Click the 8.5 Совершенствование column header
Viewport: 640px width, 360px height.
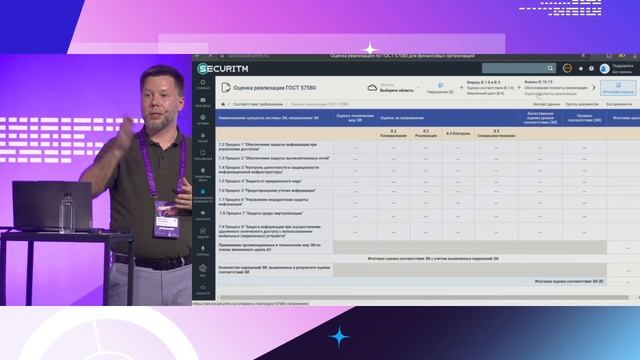[x=496, y=133]
